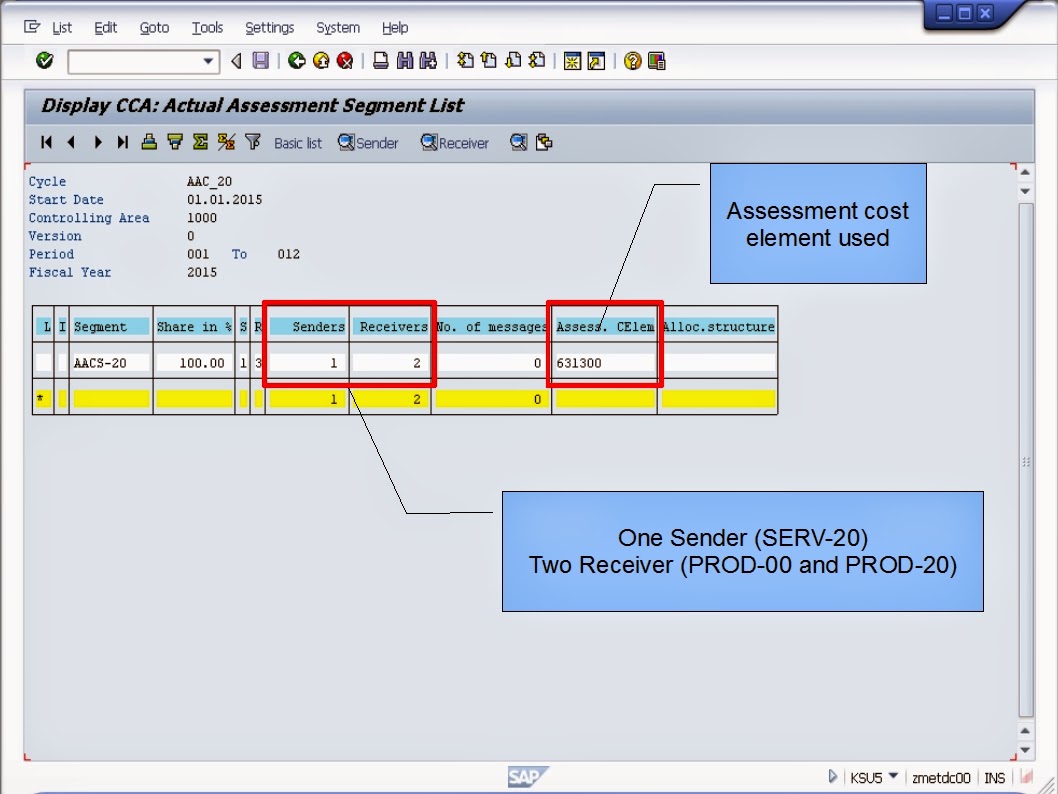Viewport: 1058px width, 794px height.
Task: Open the Tools menu
Action: pyautogui.click(x=207, y=28)
